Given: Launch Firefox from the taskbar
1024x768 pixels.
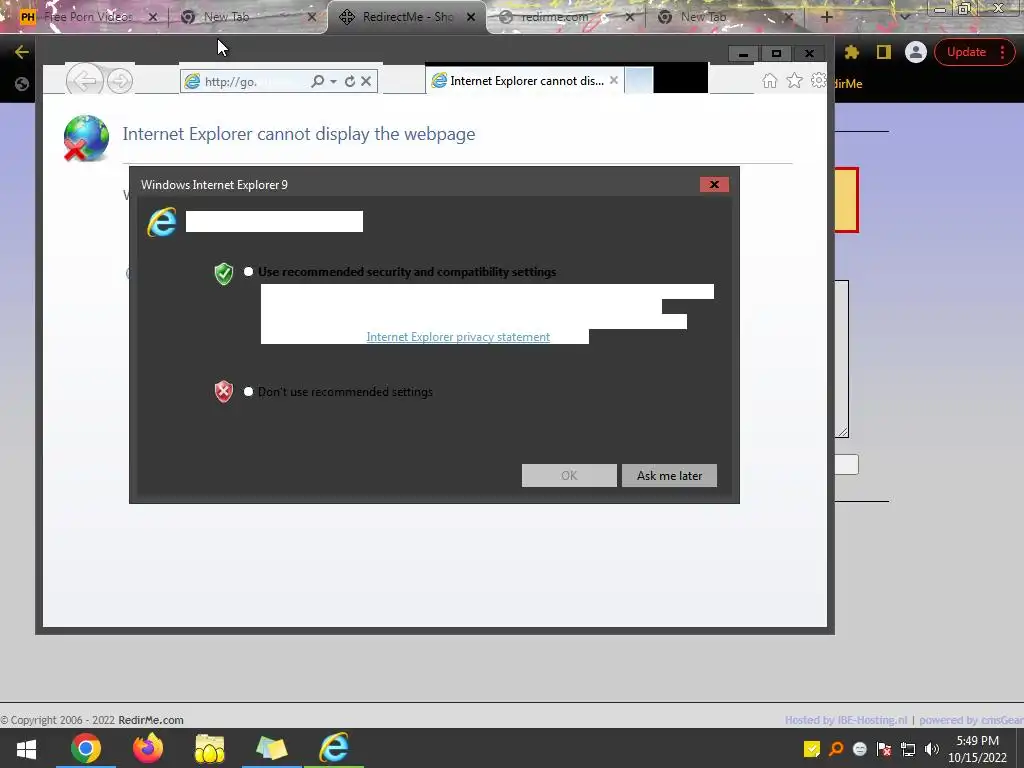Looking at the screenshot, I should tap(148, 749).
